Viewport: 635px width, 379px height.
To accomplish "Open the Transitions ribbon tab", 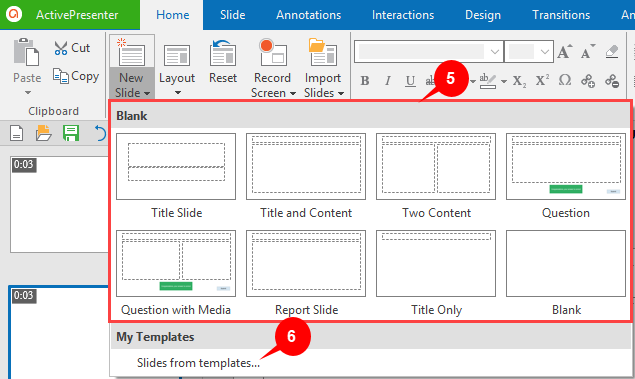I will pyautogui.click(x=561, y=15).
